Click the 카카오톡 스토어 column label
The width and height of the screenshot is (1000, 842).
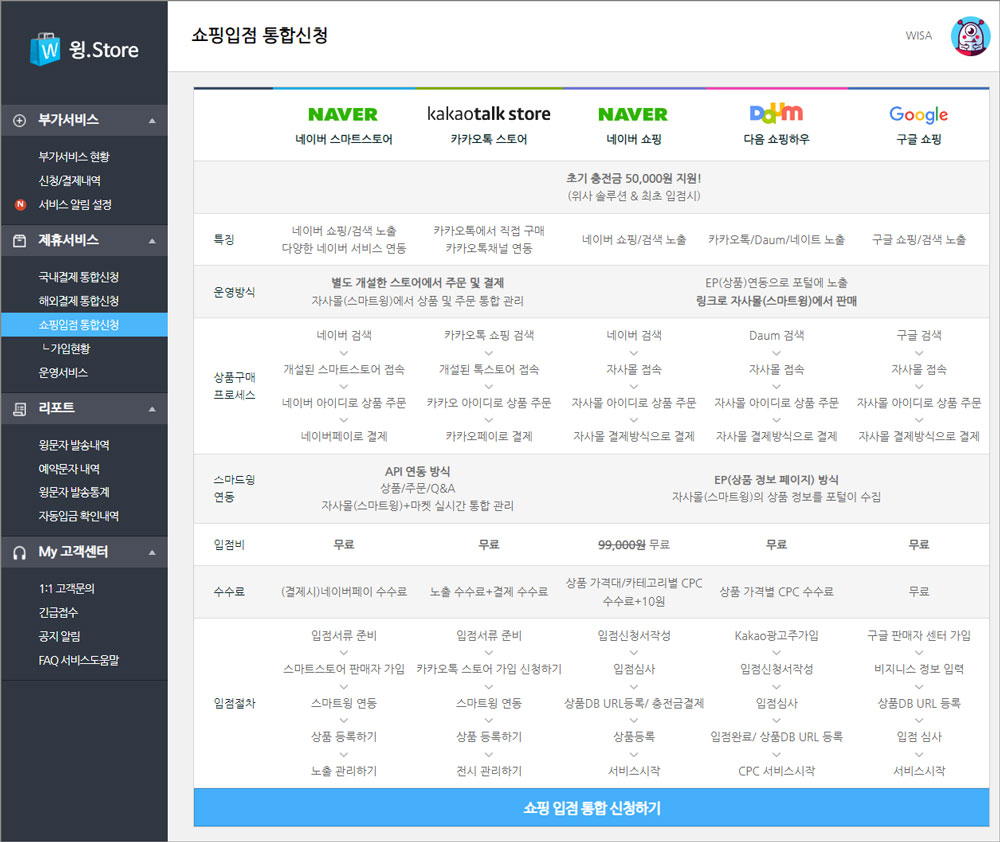[x=489, y=139]
